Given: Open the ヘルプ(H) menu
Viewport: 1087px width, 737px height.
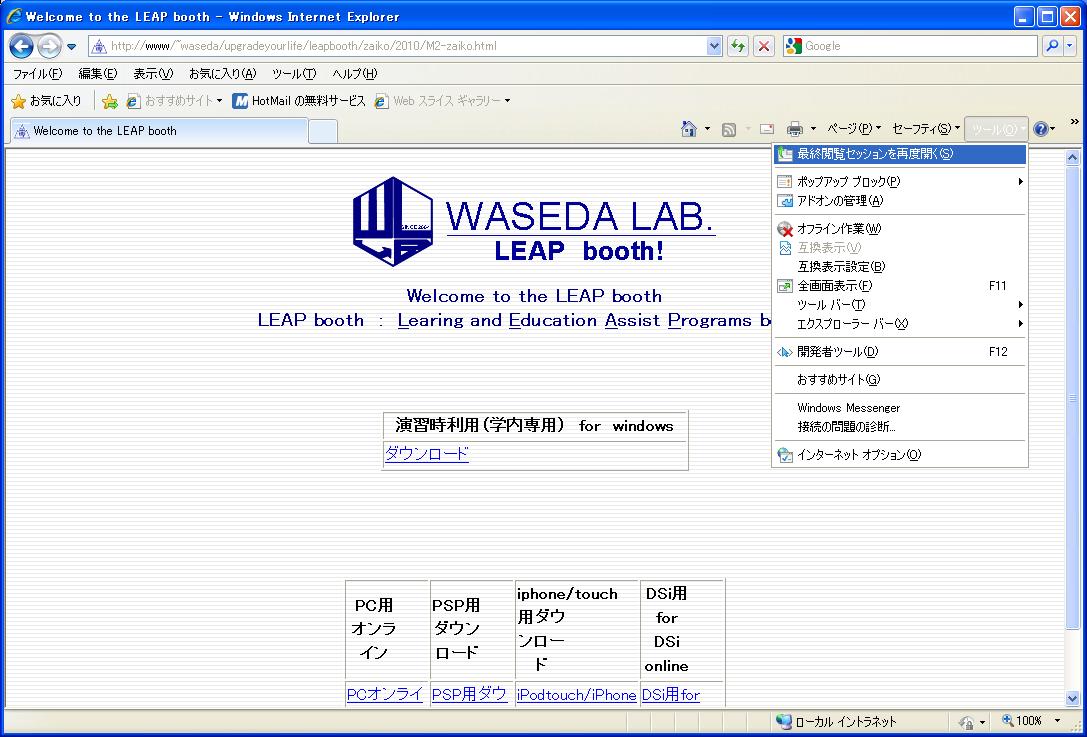Looking at the screenshot, I should 355,73.
